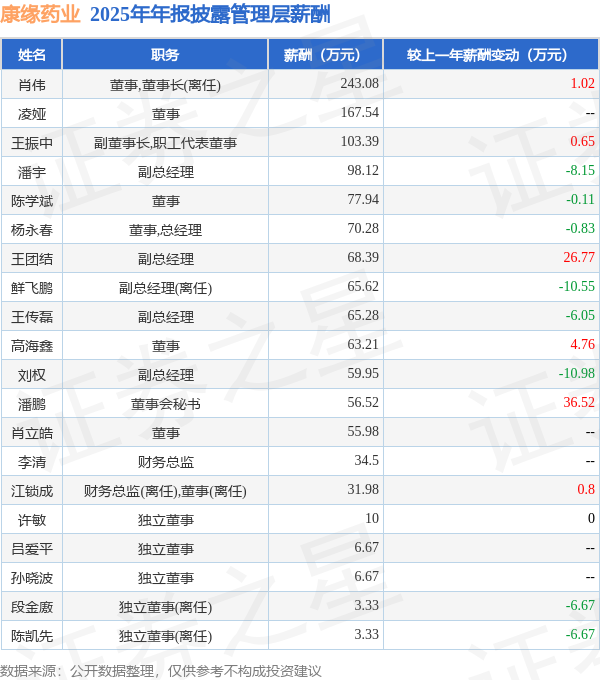This screenshot has width=600, height=680.
Task: Select the name 潘宇 in the table
Action: point(32,172)
